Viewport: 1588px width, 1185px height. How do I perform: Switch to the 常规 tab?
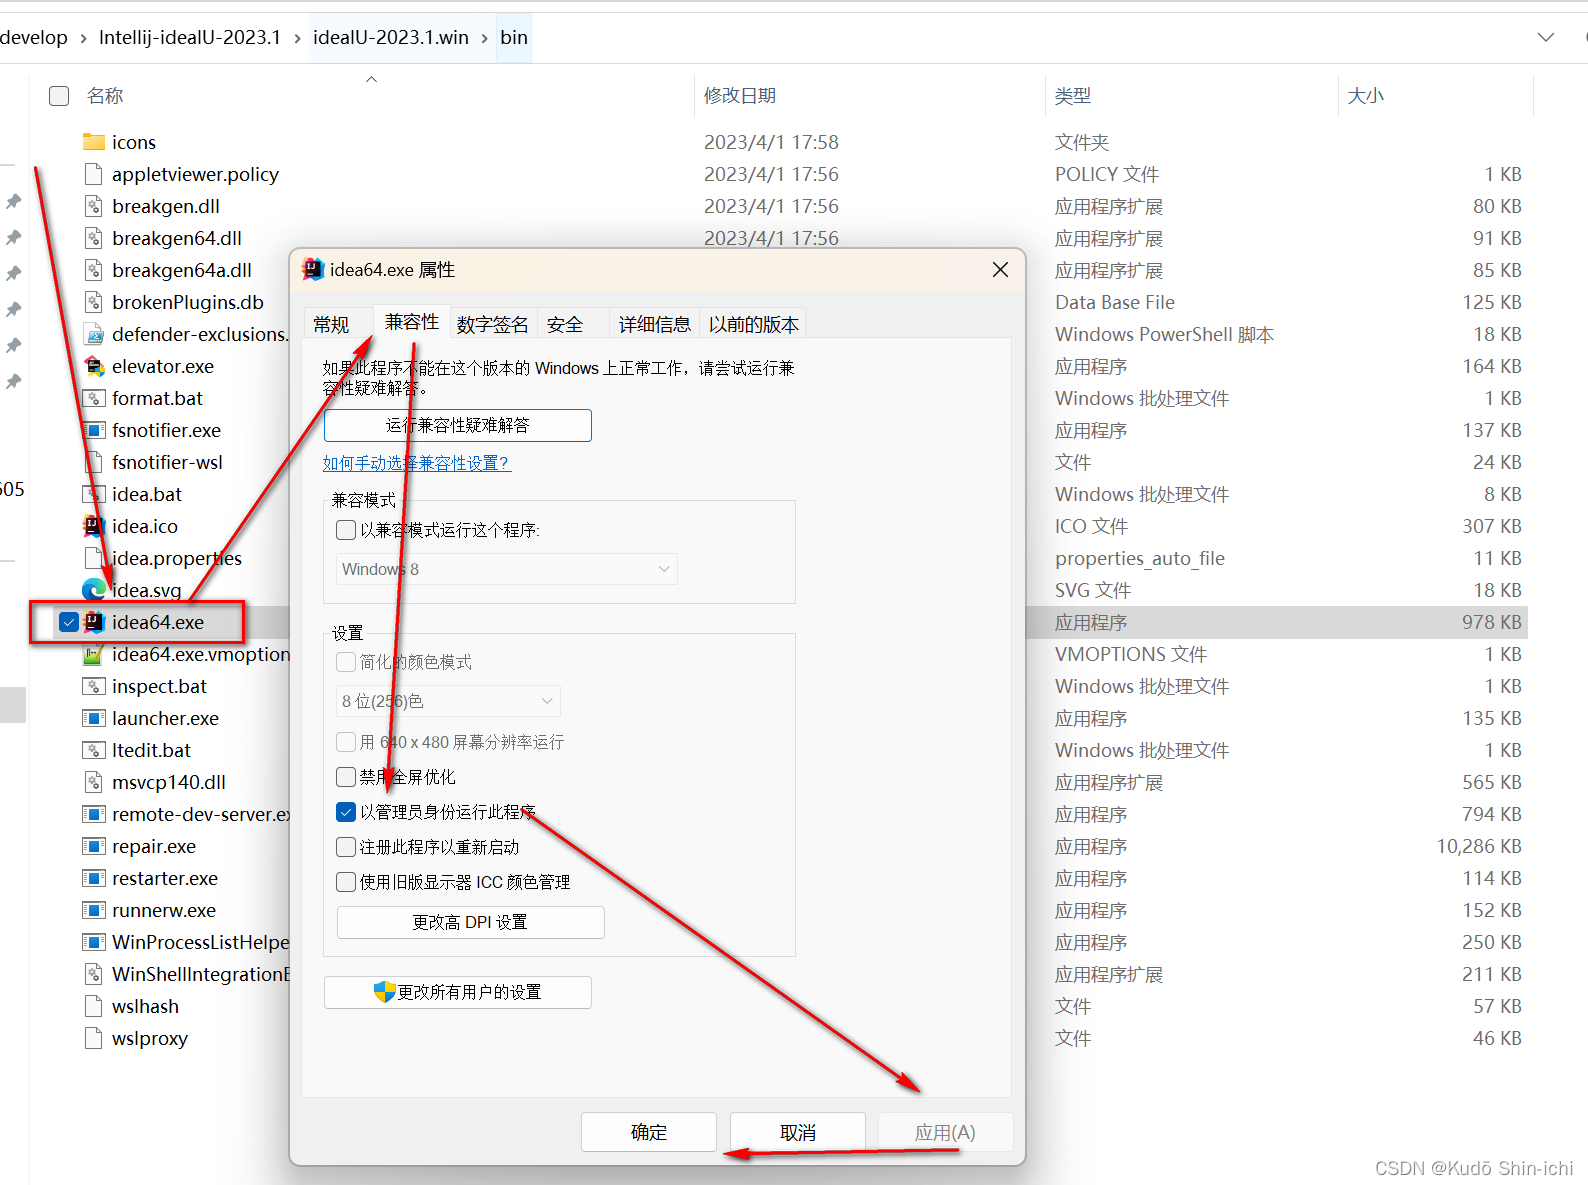(331, 324)
